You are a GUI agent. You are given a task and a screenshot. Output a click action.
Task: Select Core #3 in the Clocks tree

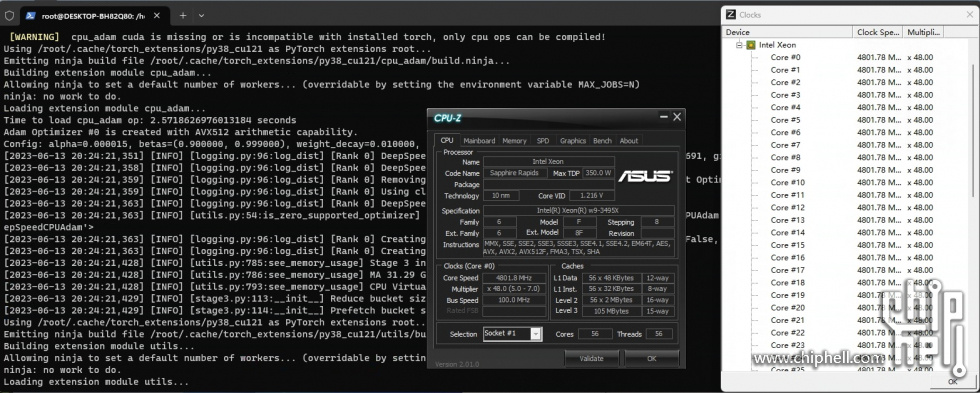click(x=785, y=95)
